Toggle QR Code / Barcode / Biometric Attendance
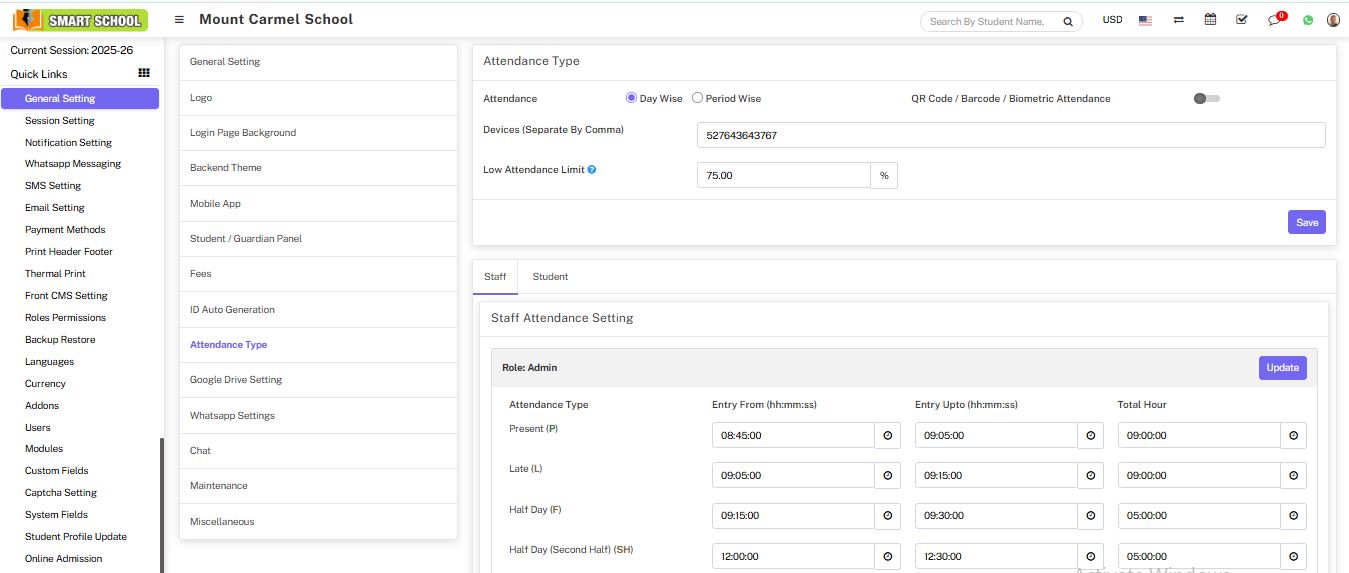 point(1206,98)
